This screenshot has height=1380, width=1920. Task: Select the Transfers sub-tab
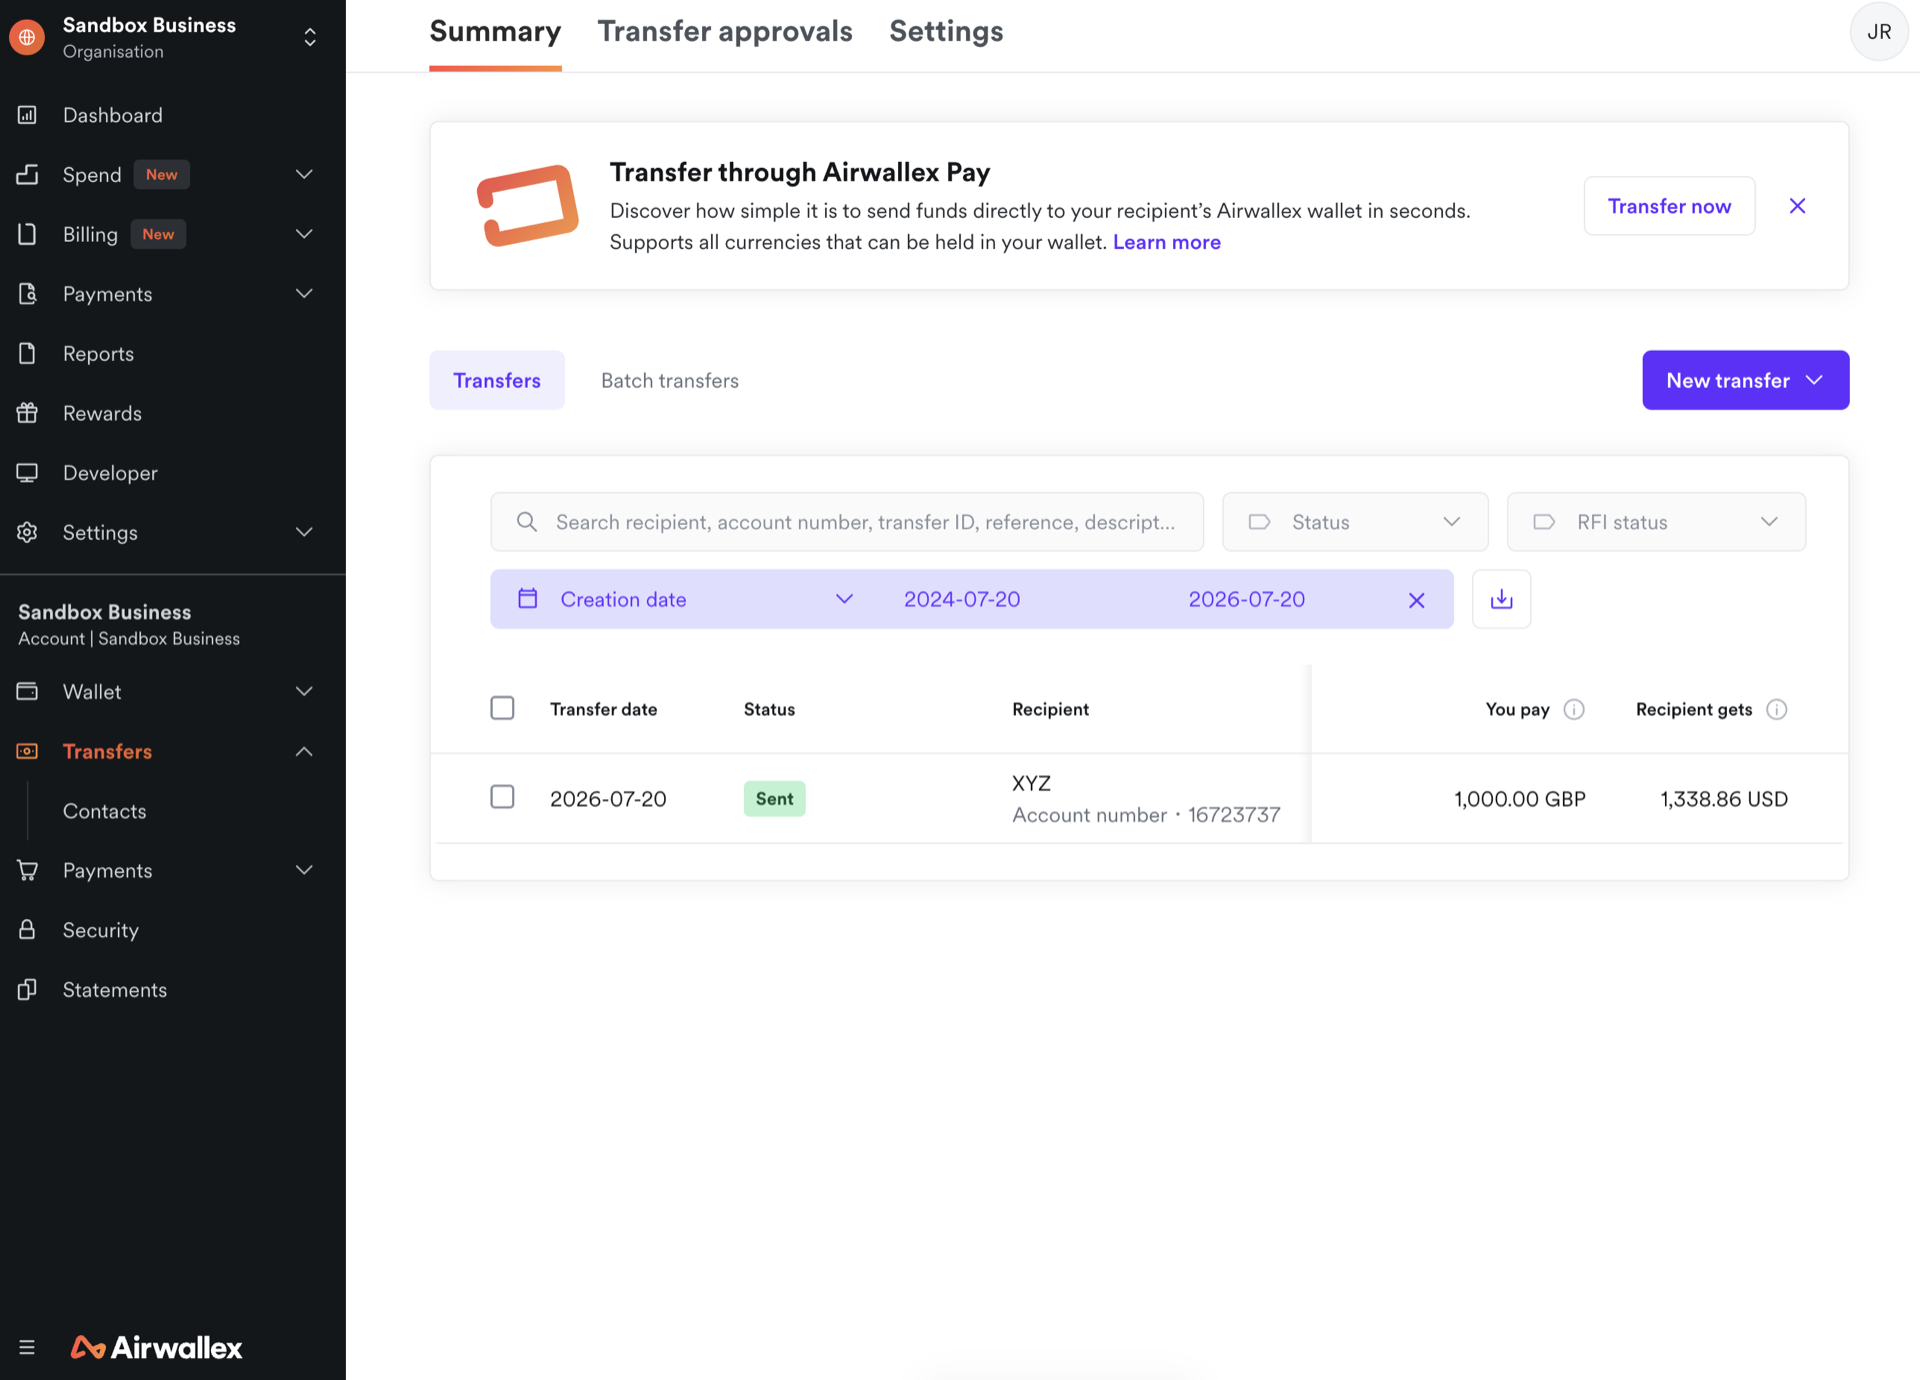point(497,380)
